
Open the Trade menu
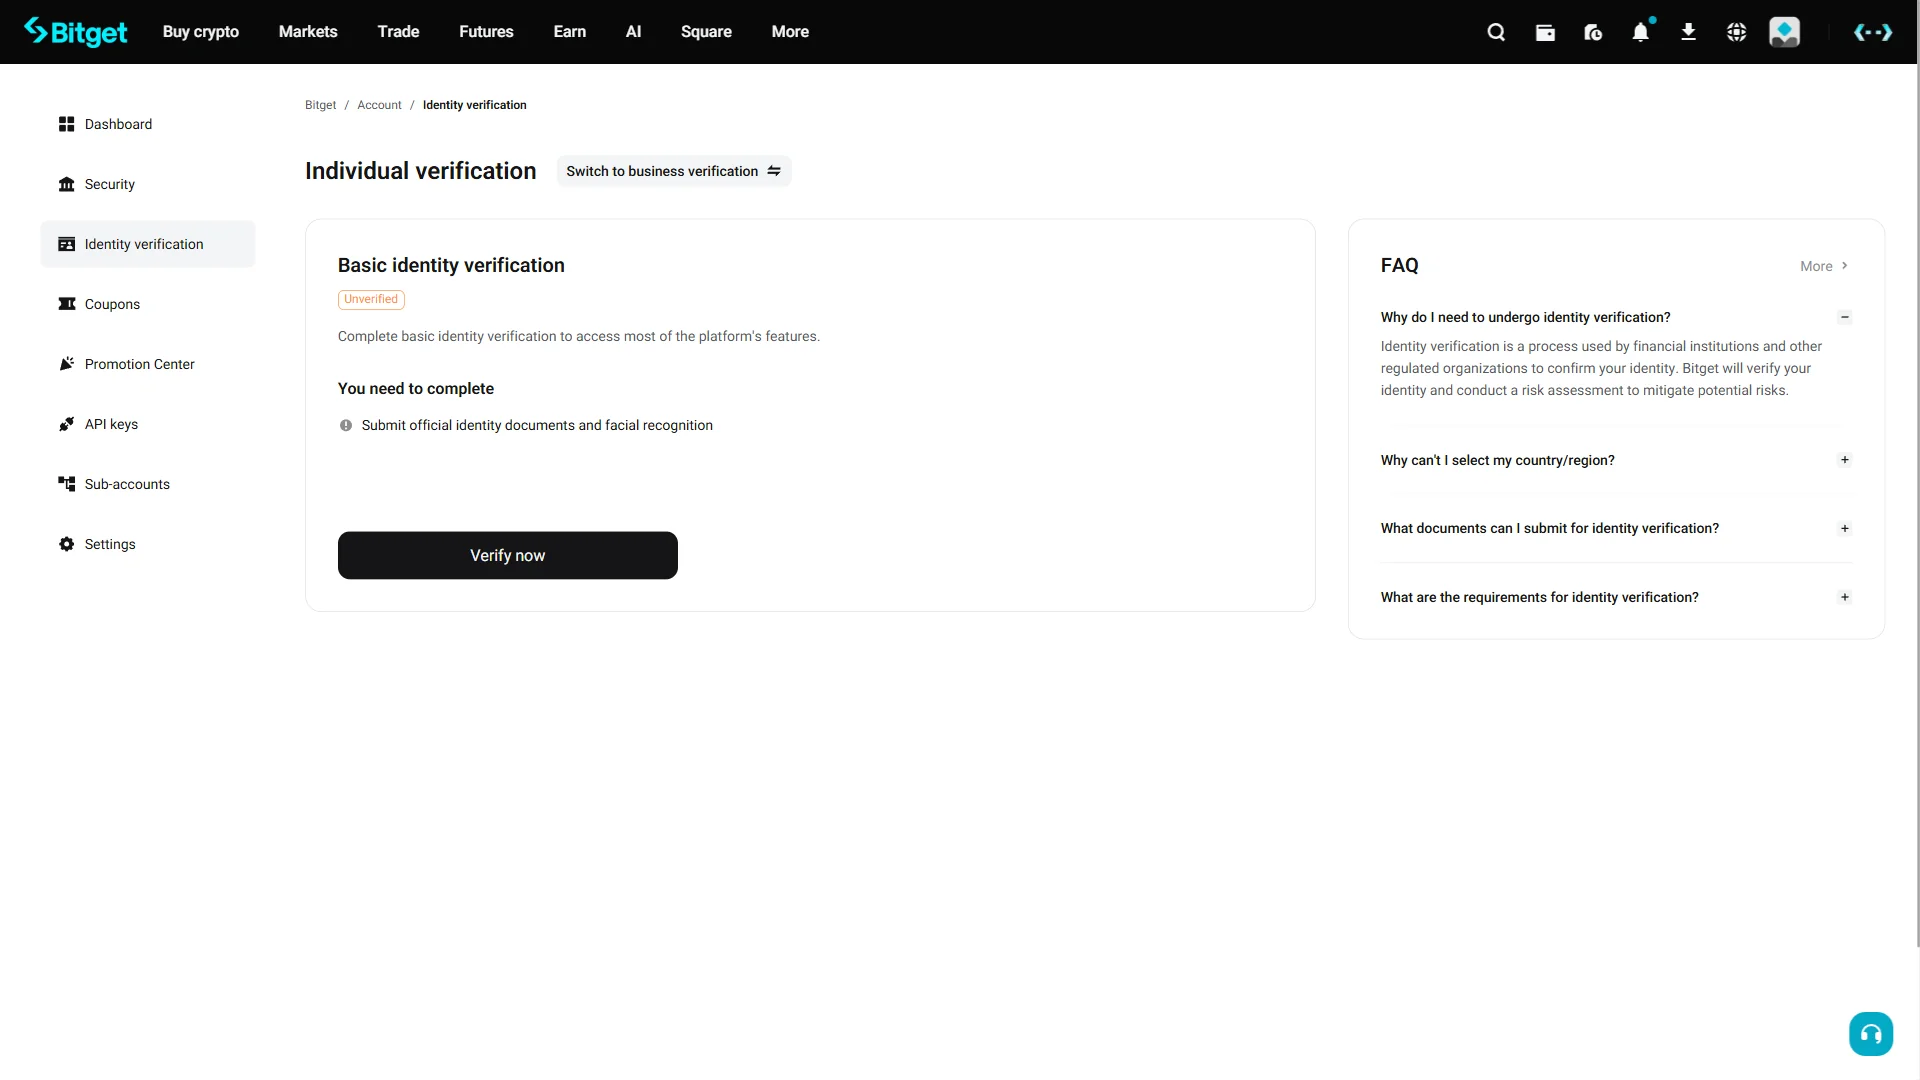coord(398,32)
